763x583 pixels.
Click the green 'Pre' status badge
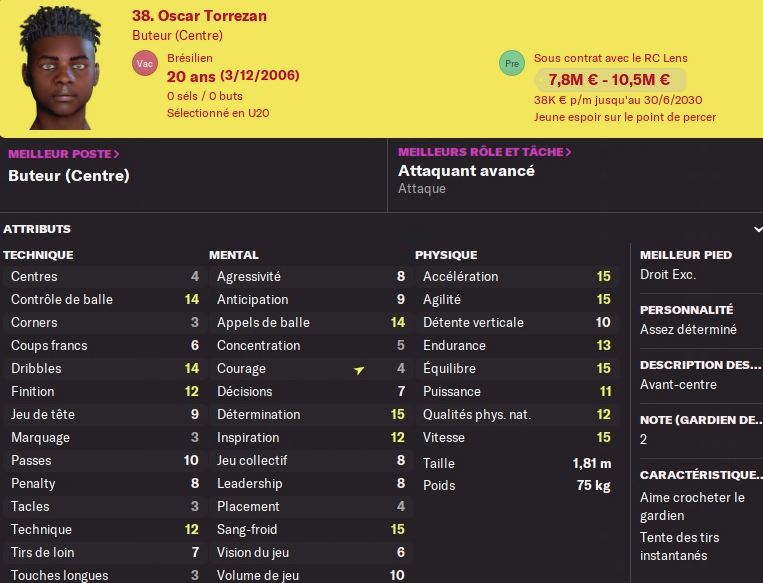[511, 64]
